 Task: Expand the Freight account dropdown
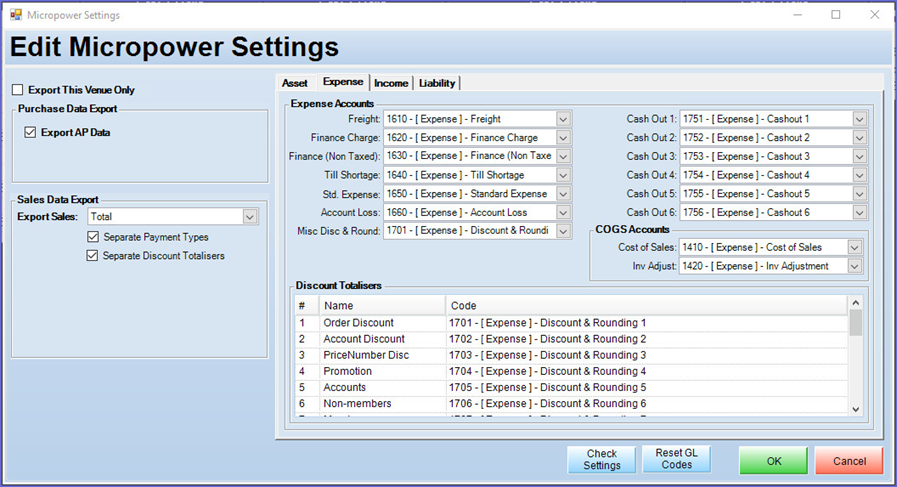point(563,119)
